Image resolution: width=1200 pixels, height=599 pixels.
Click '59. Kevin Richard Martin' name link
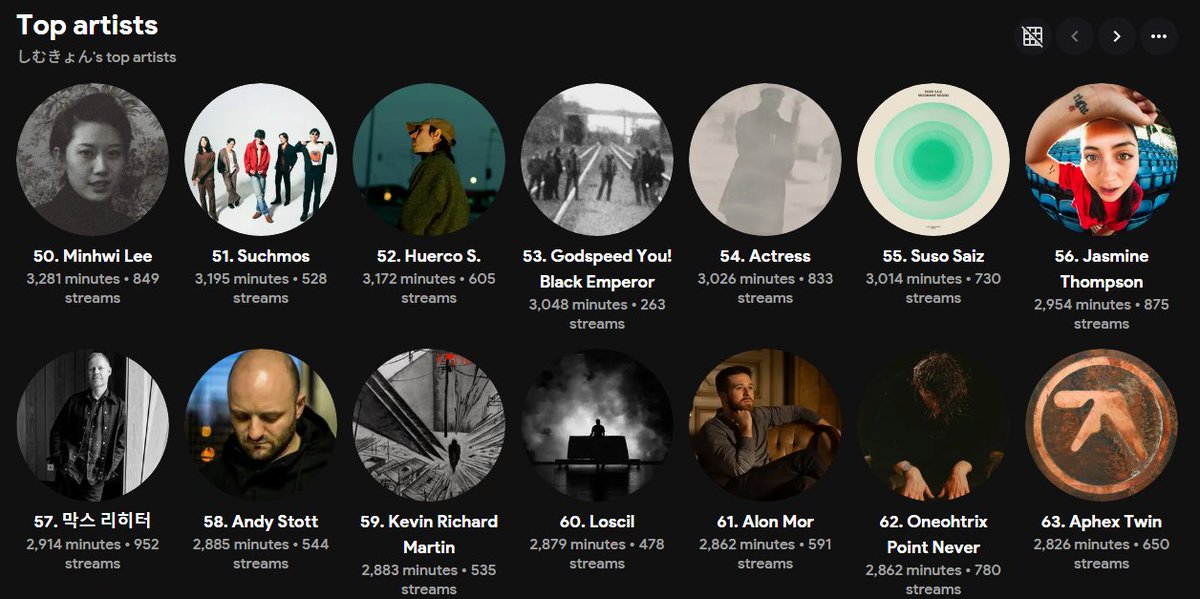tap(428, 534)
